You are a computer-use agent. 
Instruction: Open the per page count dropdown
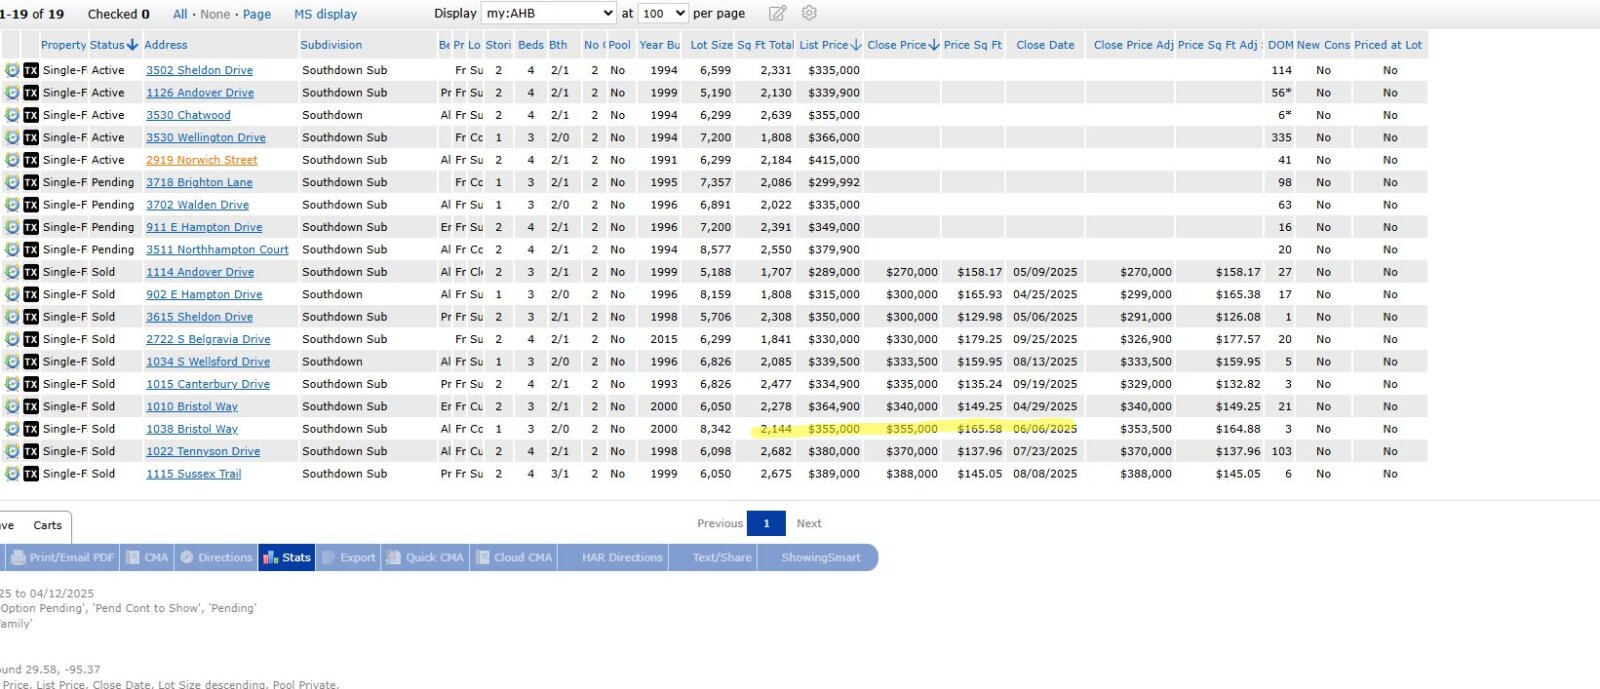pyautogui.click(x=663, y=13)
